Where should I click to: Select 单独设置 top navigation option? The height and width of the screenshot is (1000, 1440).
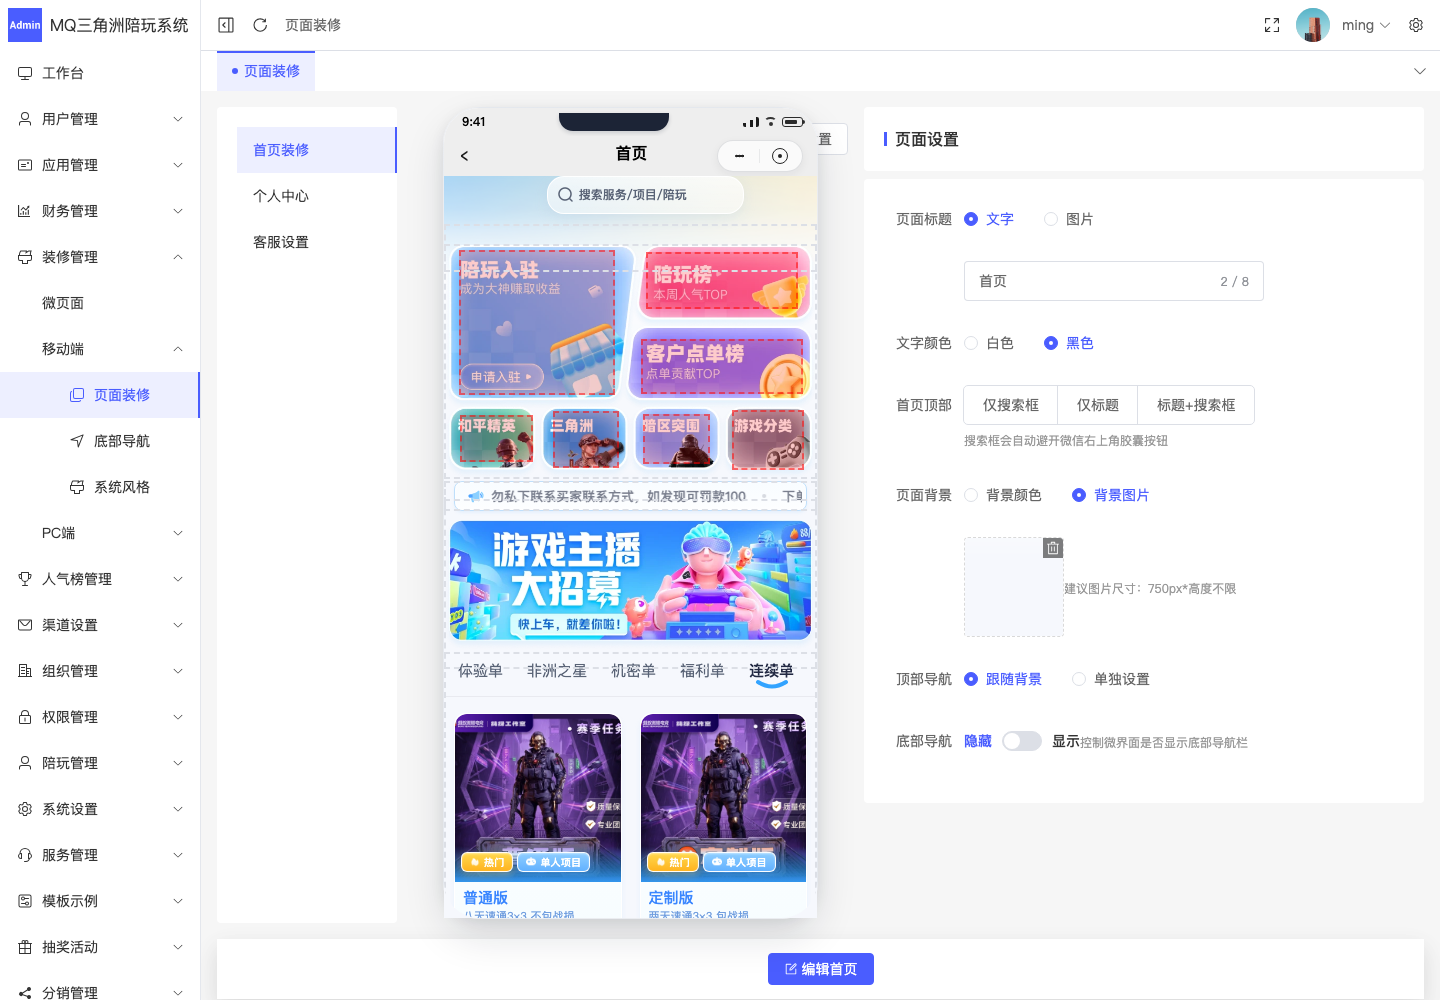coord(1111,679)
